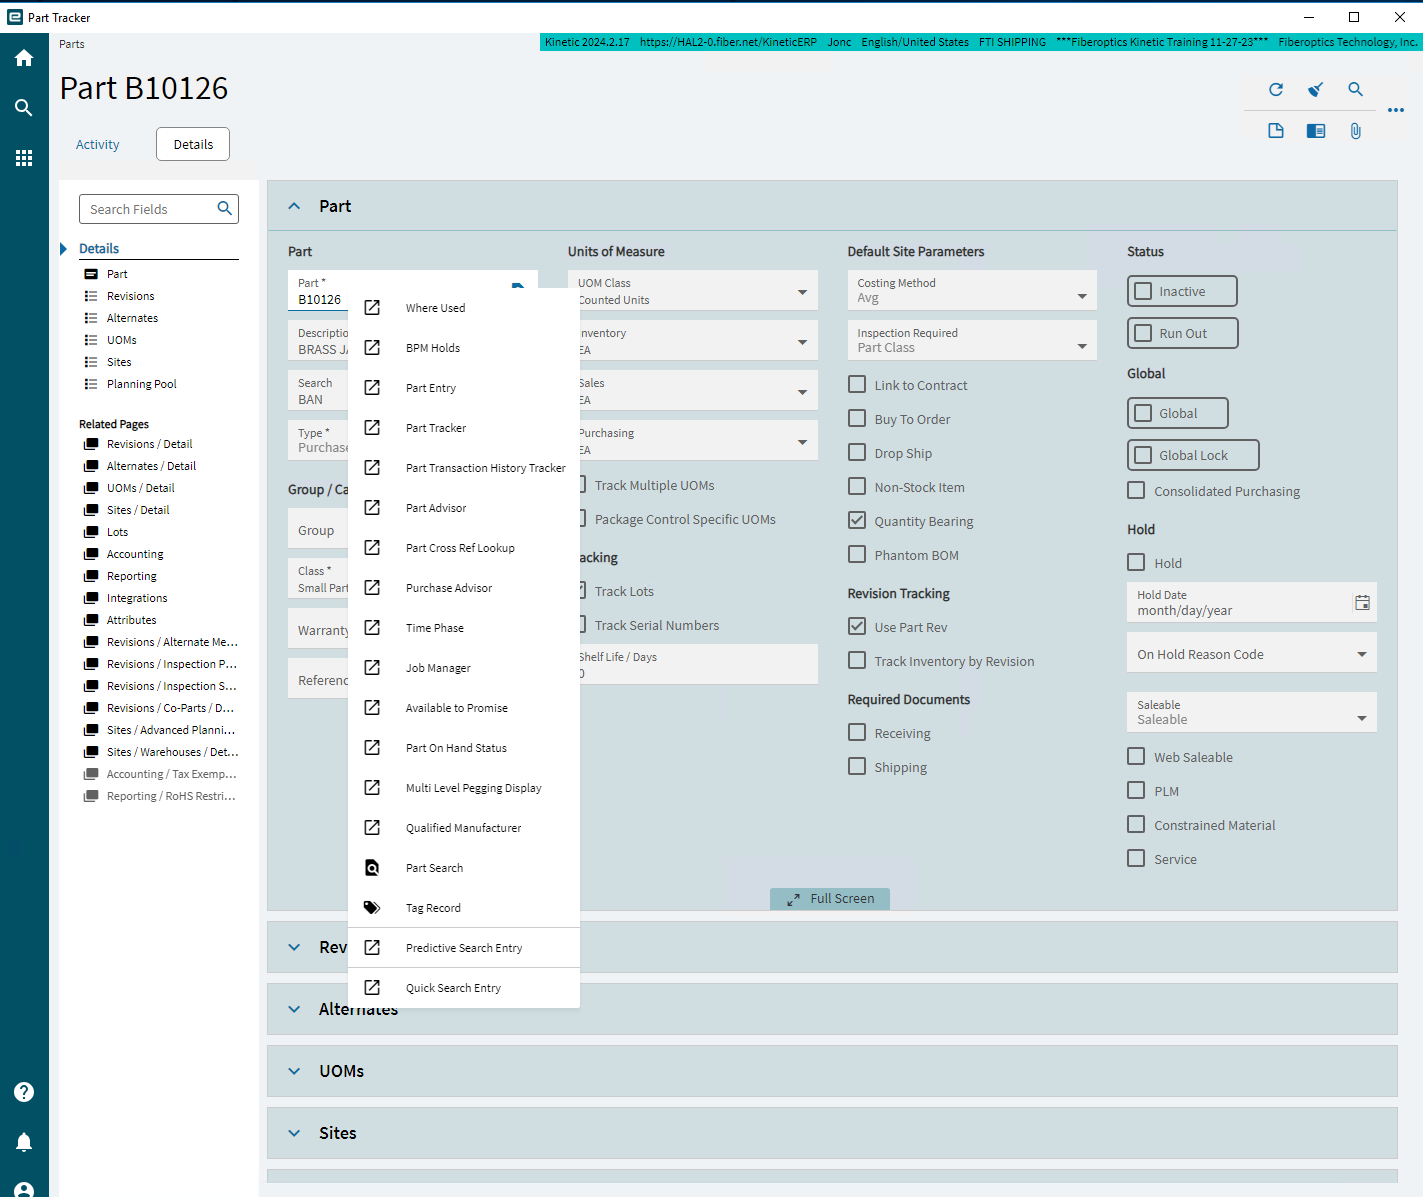Select Part Entry from the context menu
Screen dimensions: 1423x1197
pyautogui.click(x=464, y=388)
